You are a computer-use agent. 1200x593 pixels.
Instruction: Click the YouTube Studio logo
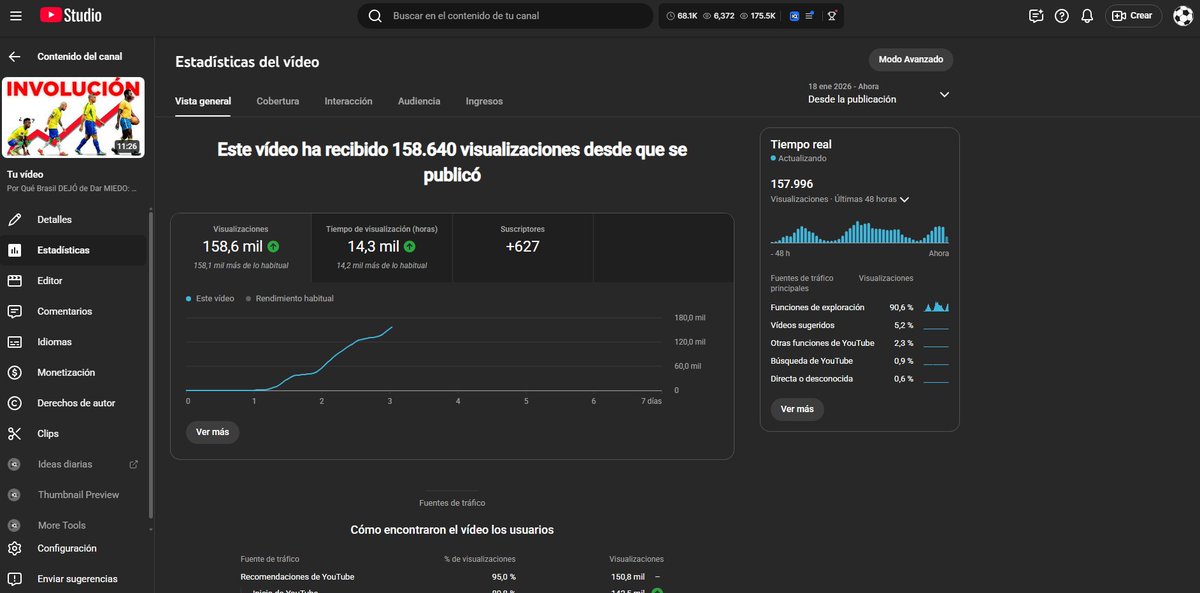[x=71, y=16]
